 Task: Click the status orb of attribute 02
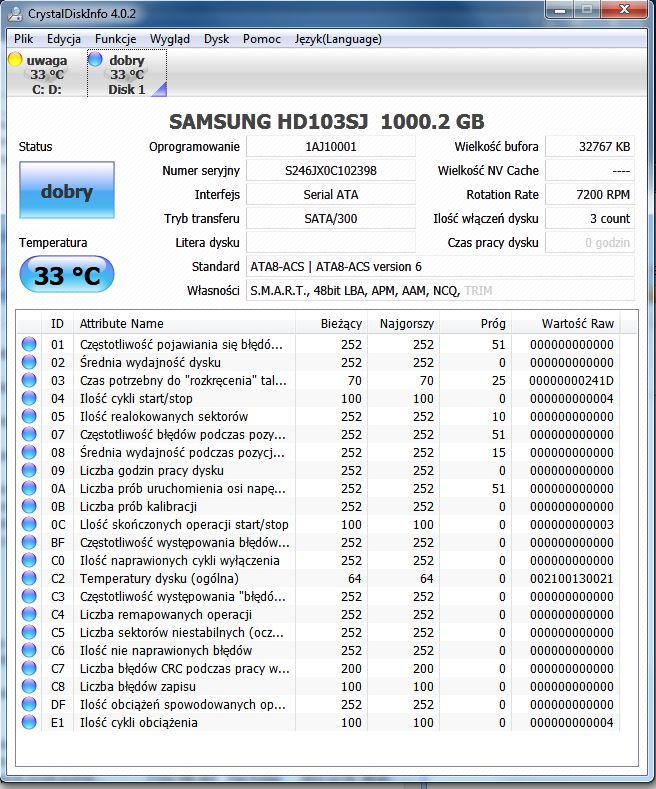29,362
